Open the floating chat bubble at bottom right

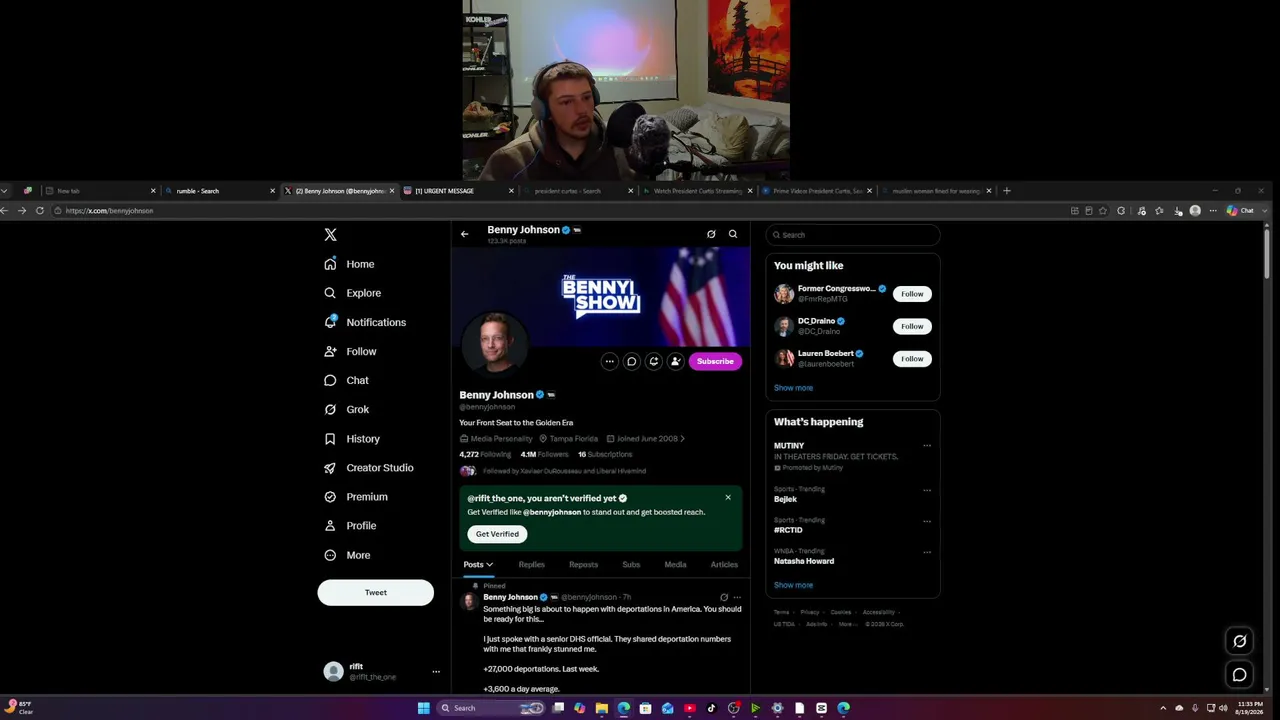point(1239,675)
